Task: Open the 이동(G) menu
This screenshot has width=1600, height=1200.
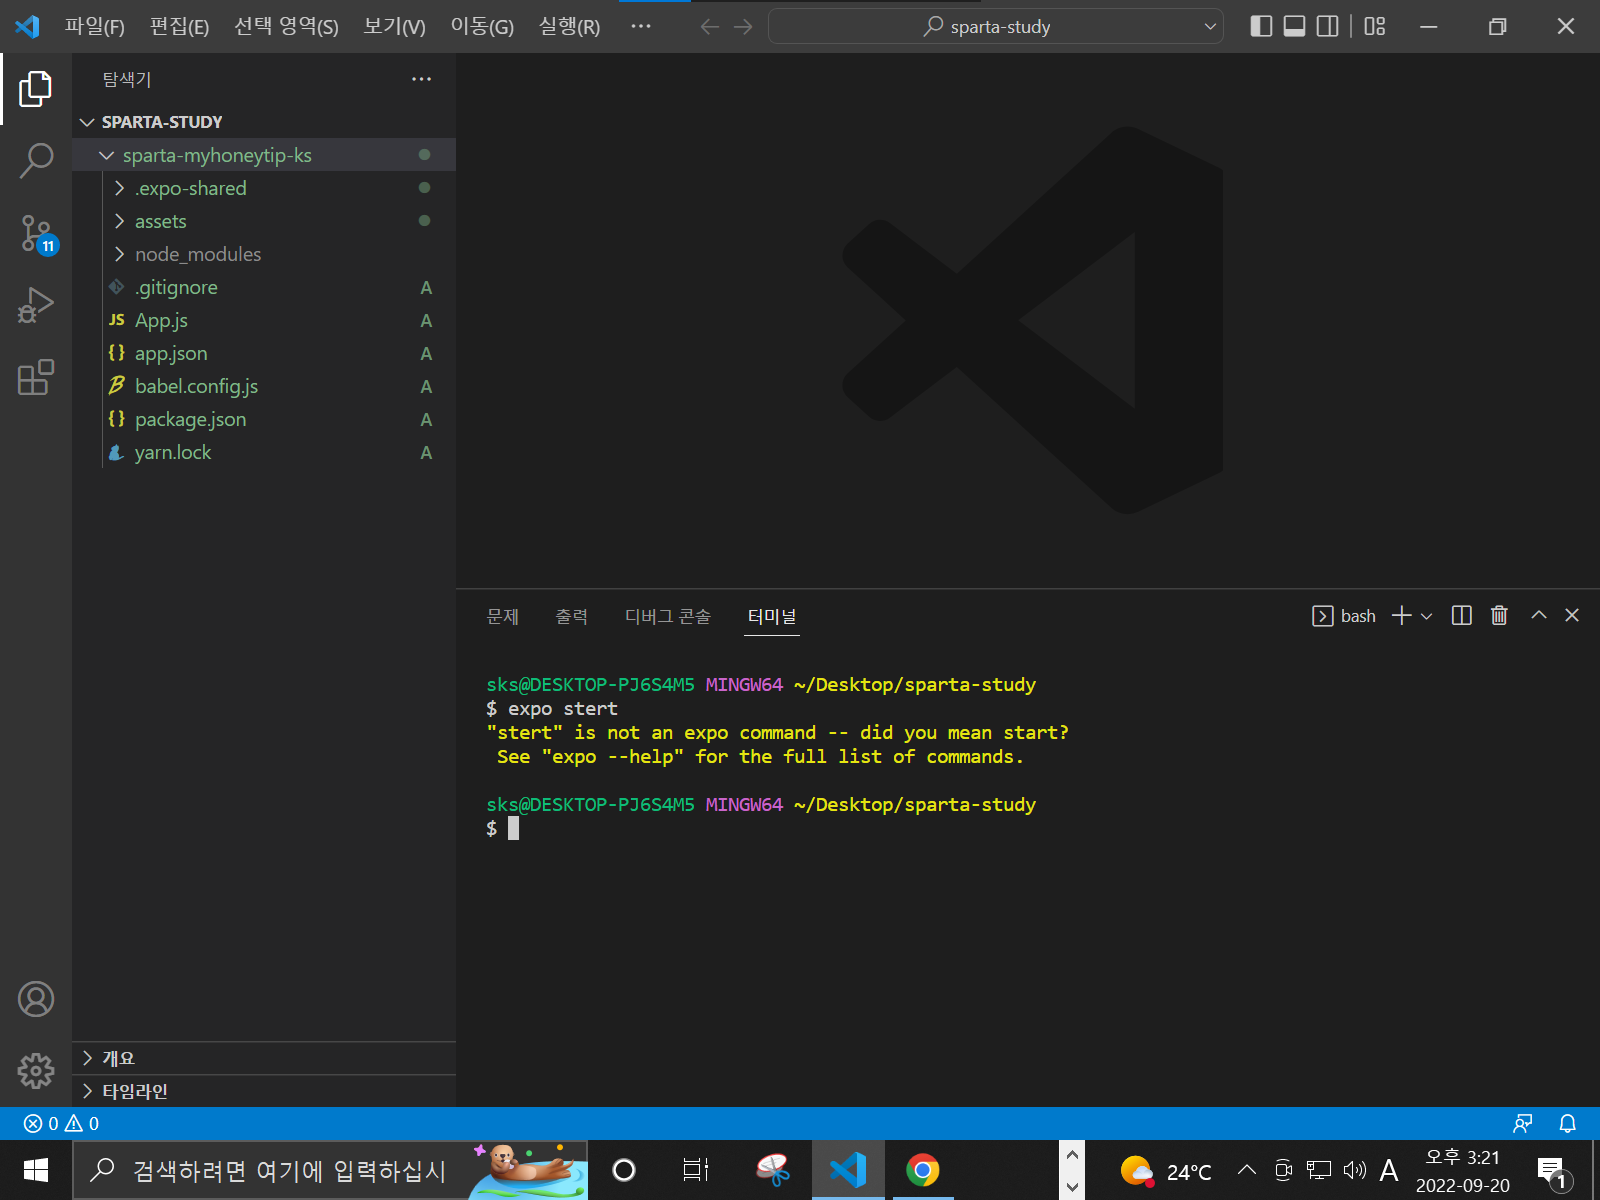Action: click(x=482, y=27)
